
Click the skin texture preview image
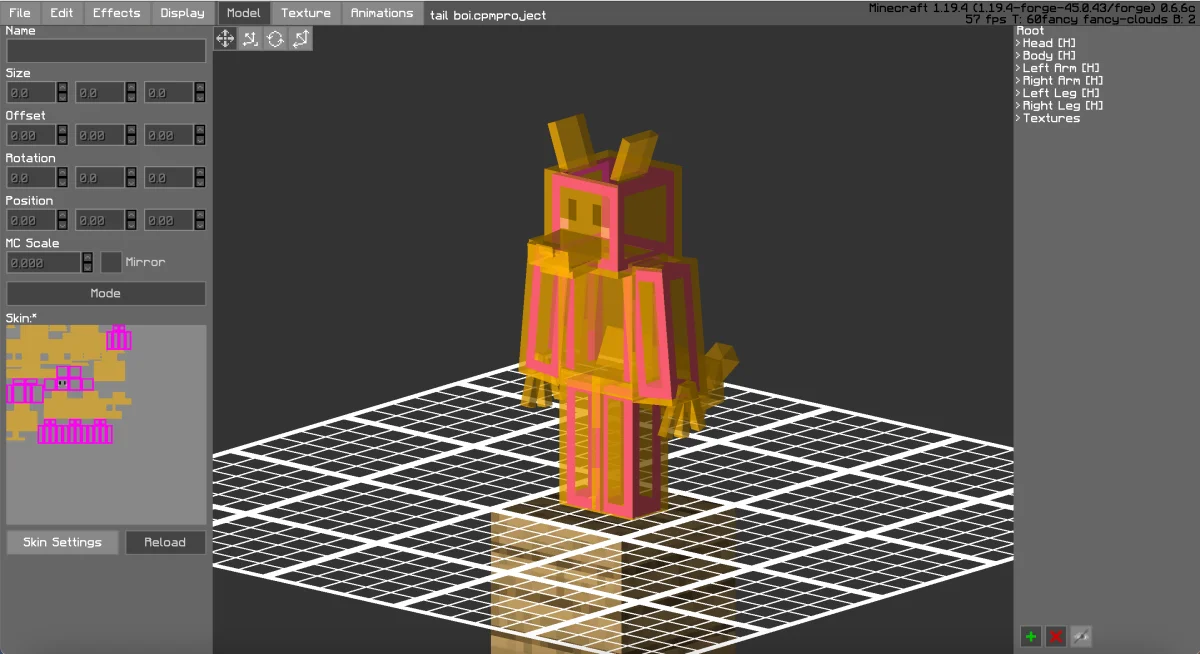click(106, 424)
